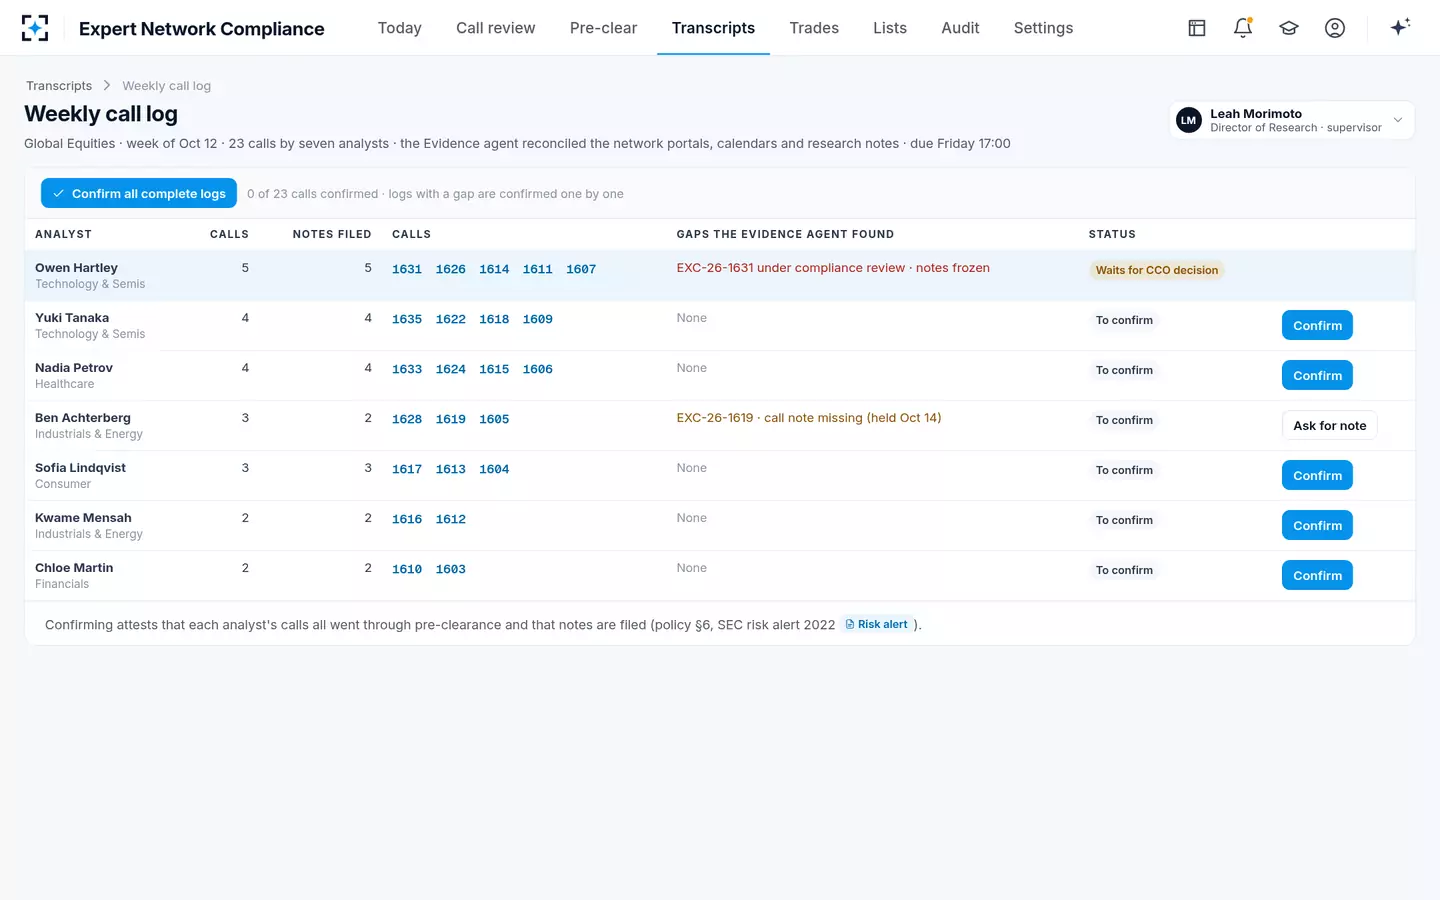Open call 1635 for Yuki Tanaka

coord(407,319)
